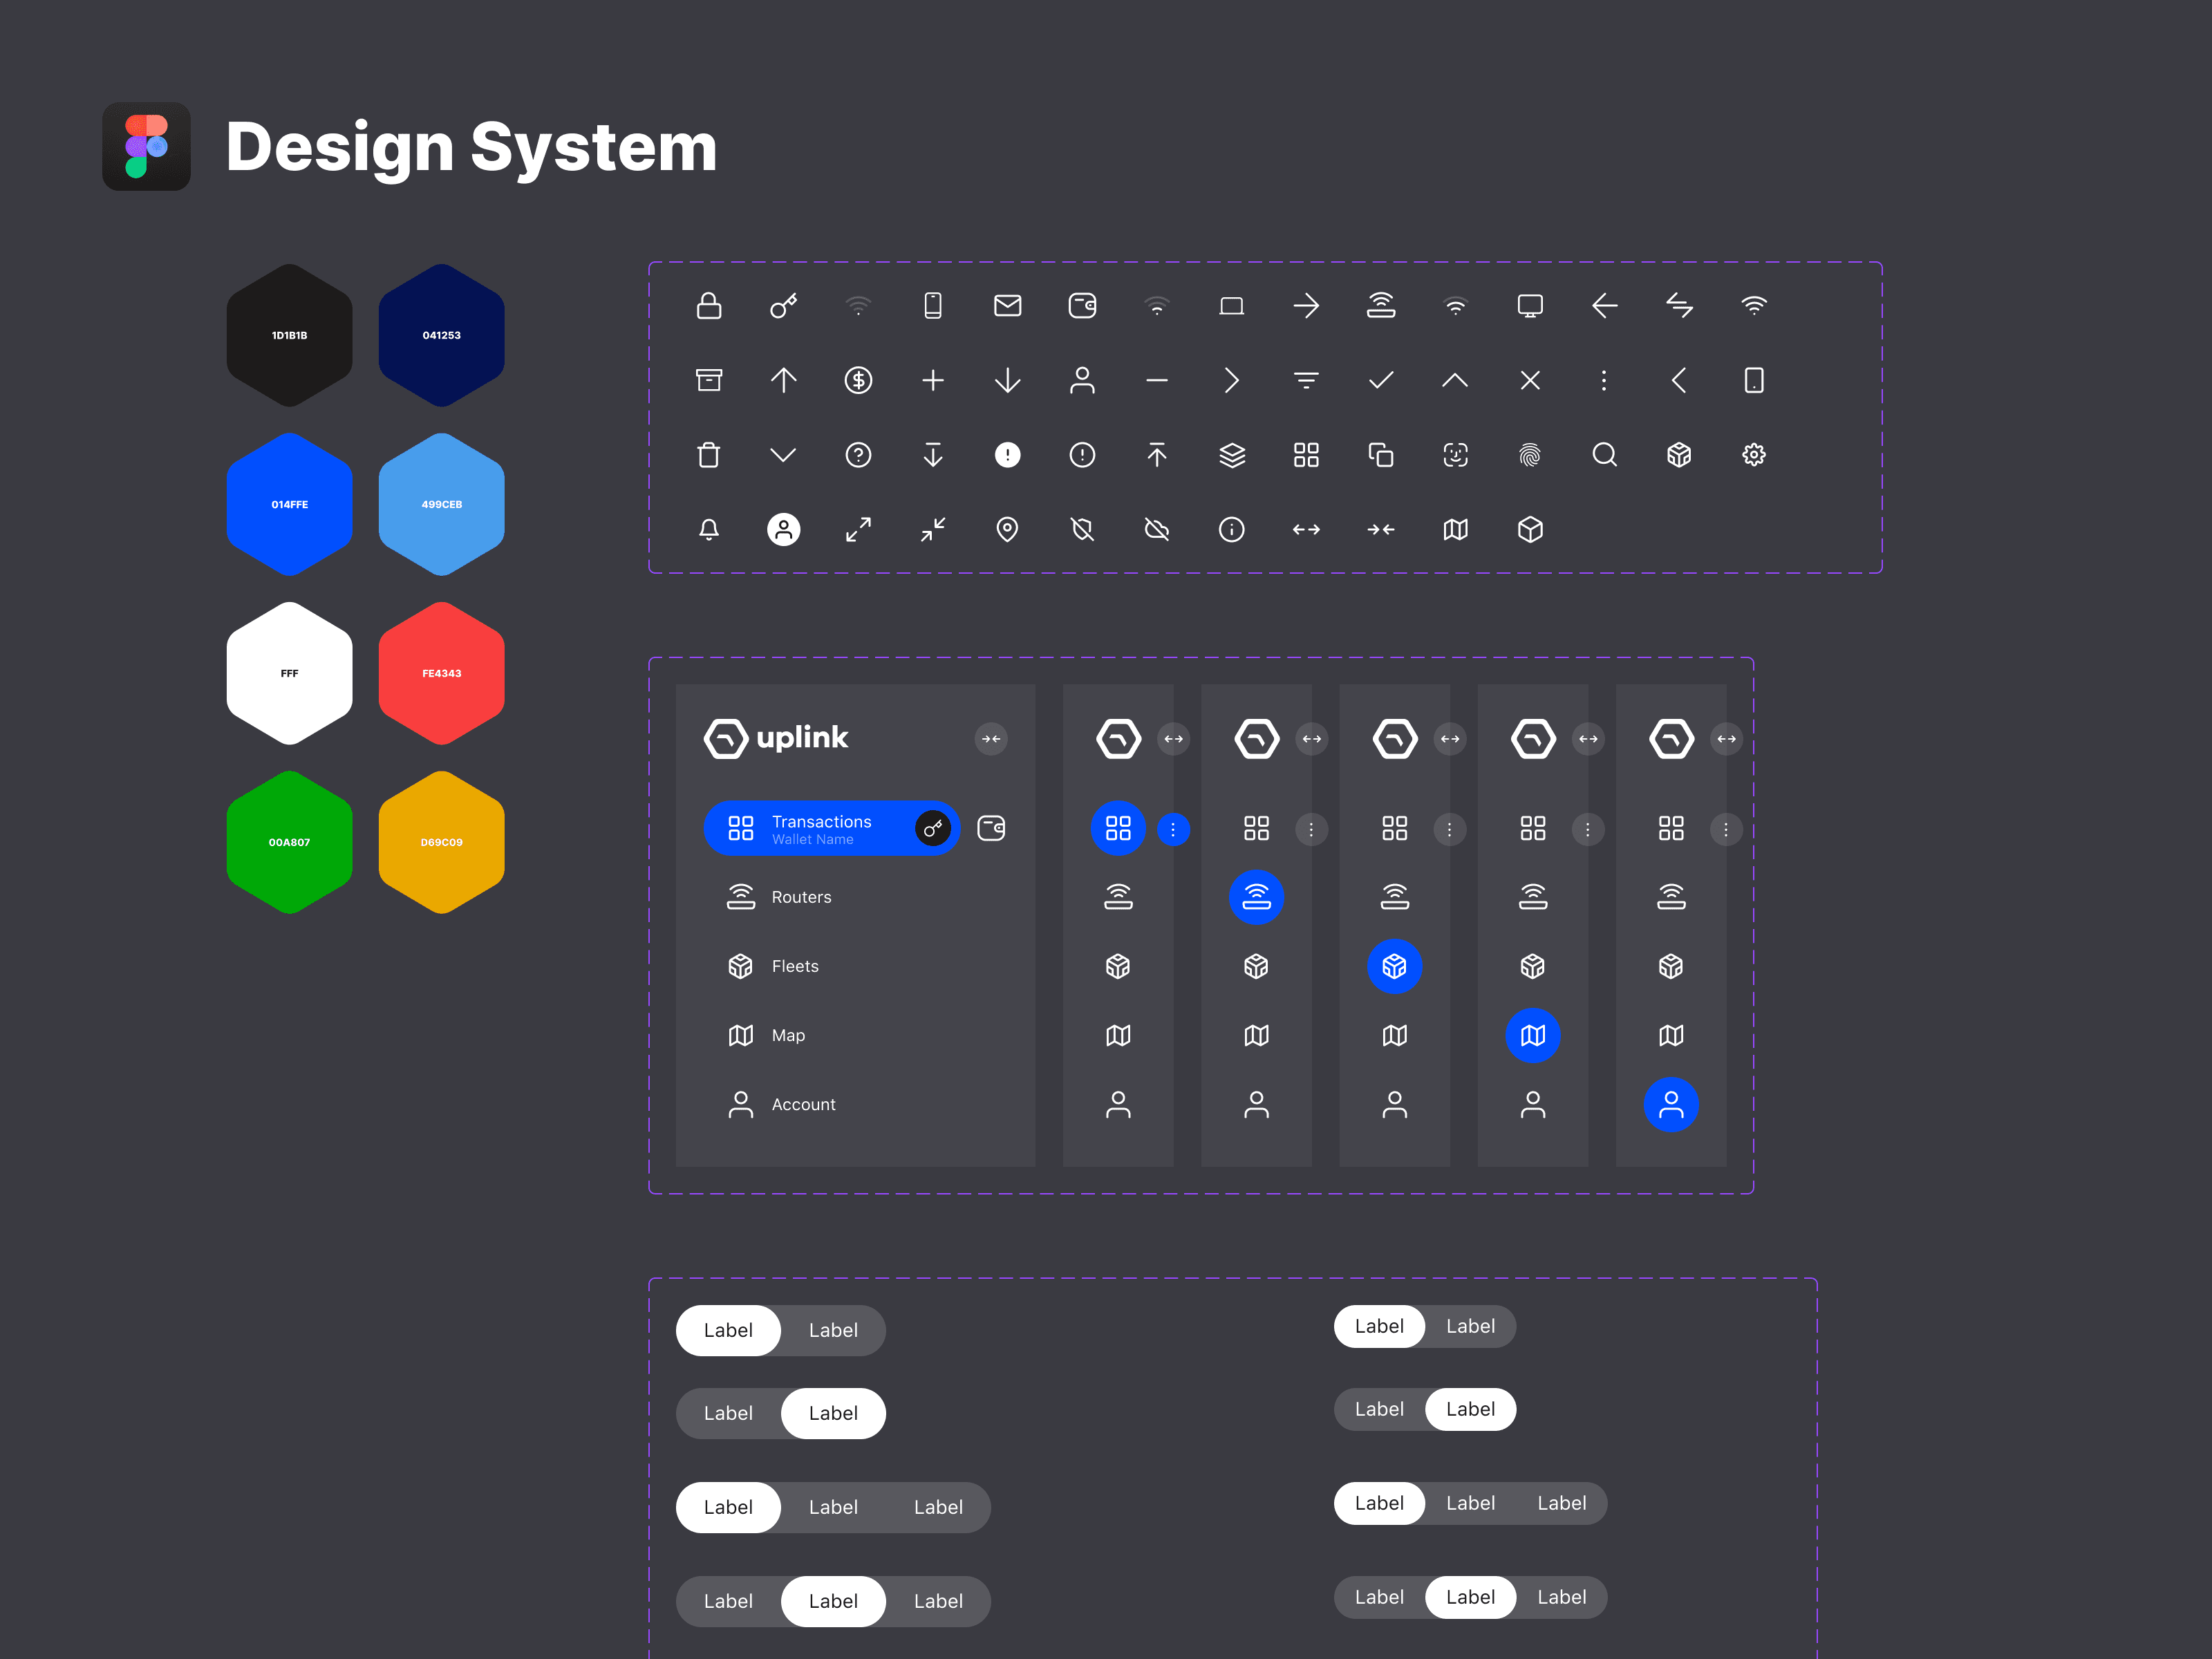
Task: Click the Figma logo icon
Action: click(x=146, y=146)
